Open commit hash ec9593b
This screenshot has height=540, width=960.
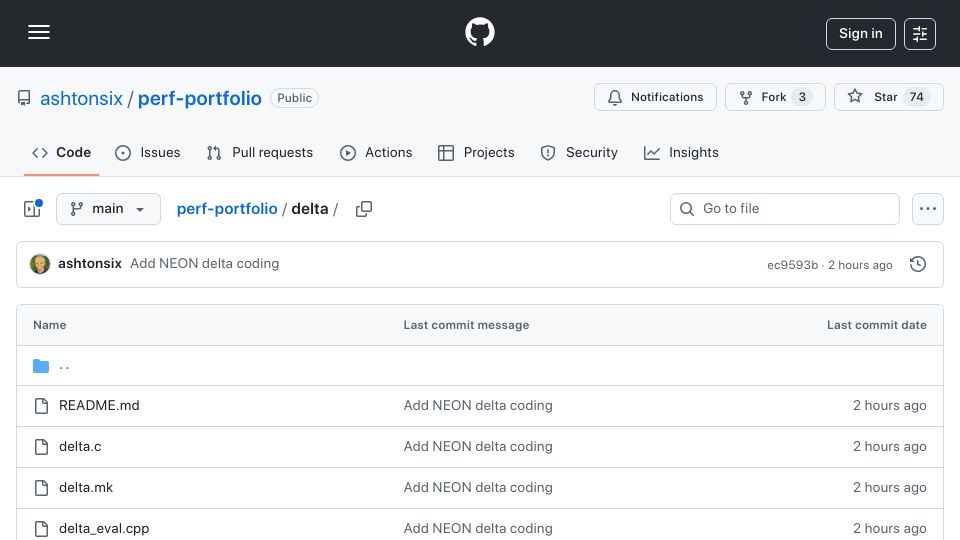coord(792,264)
